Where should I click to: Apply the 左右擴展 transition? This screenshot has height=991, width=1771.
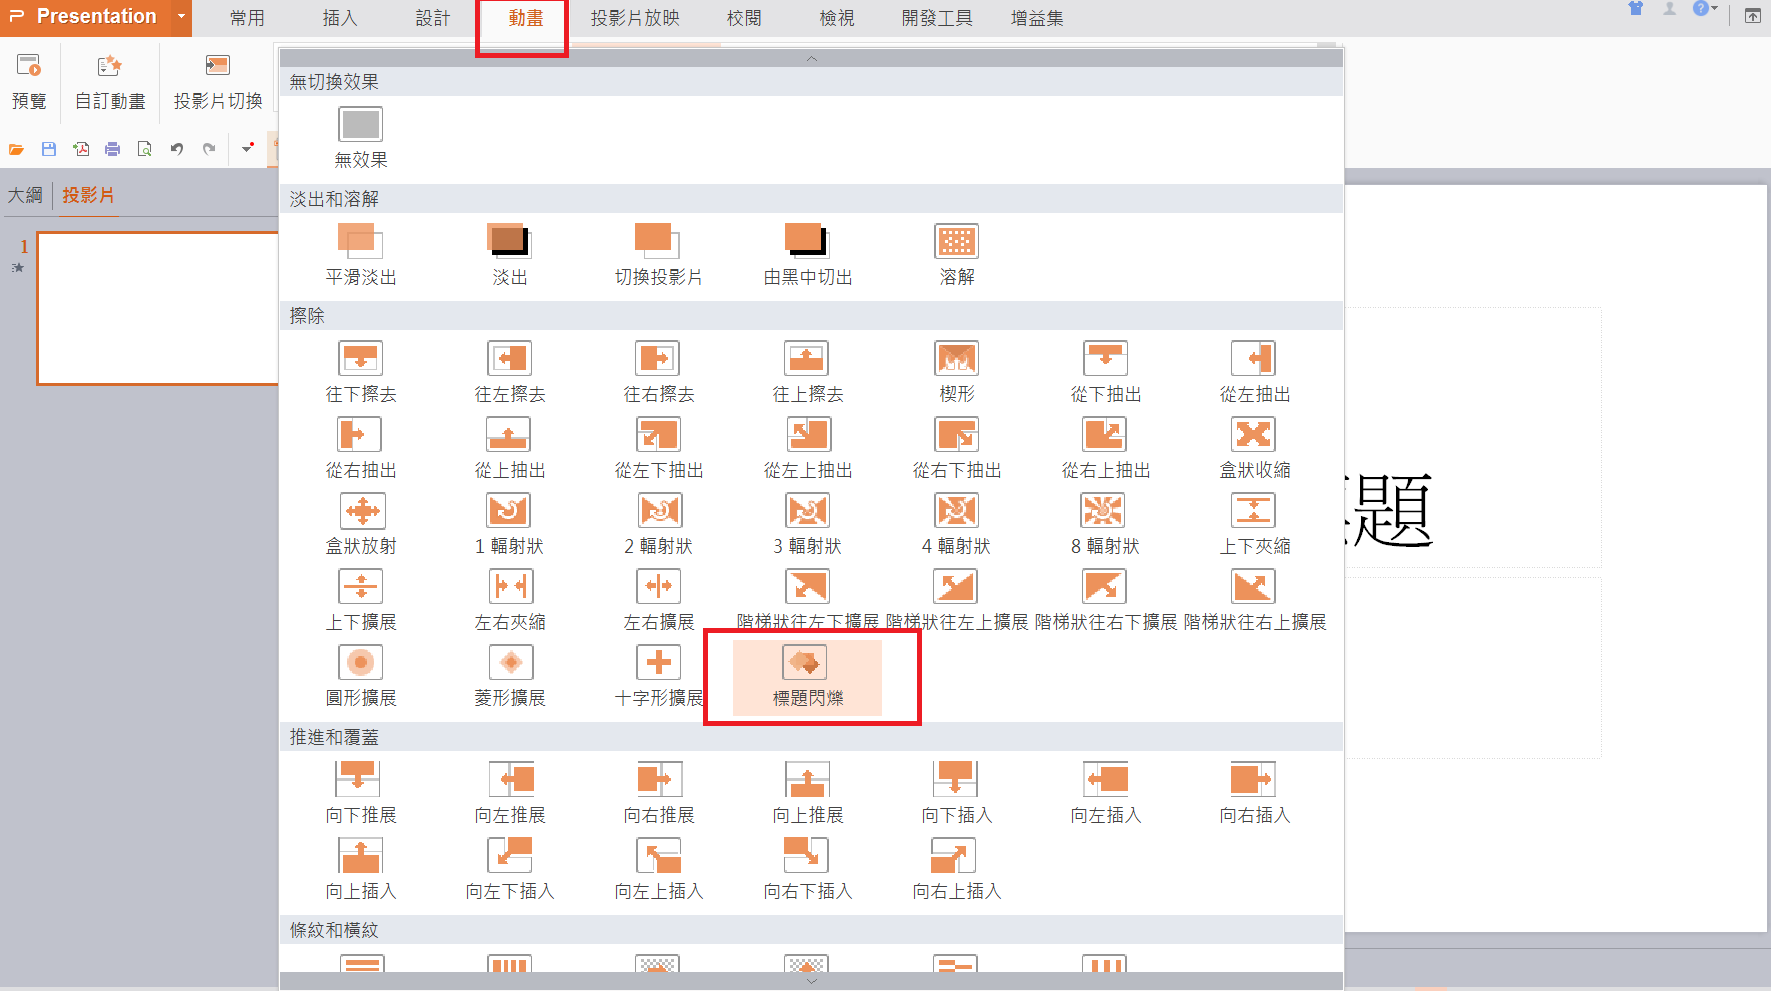[x=658, y=600]
